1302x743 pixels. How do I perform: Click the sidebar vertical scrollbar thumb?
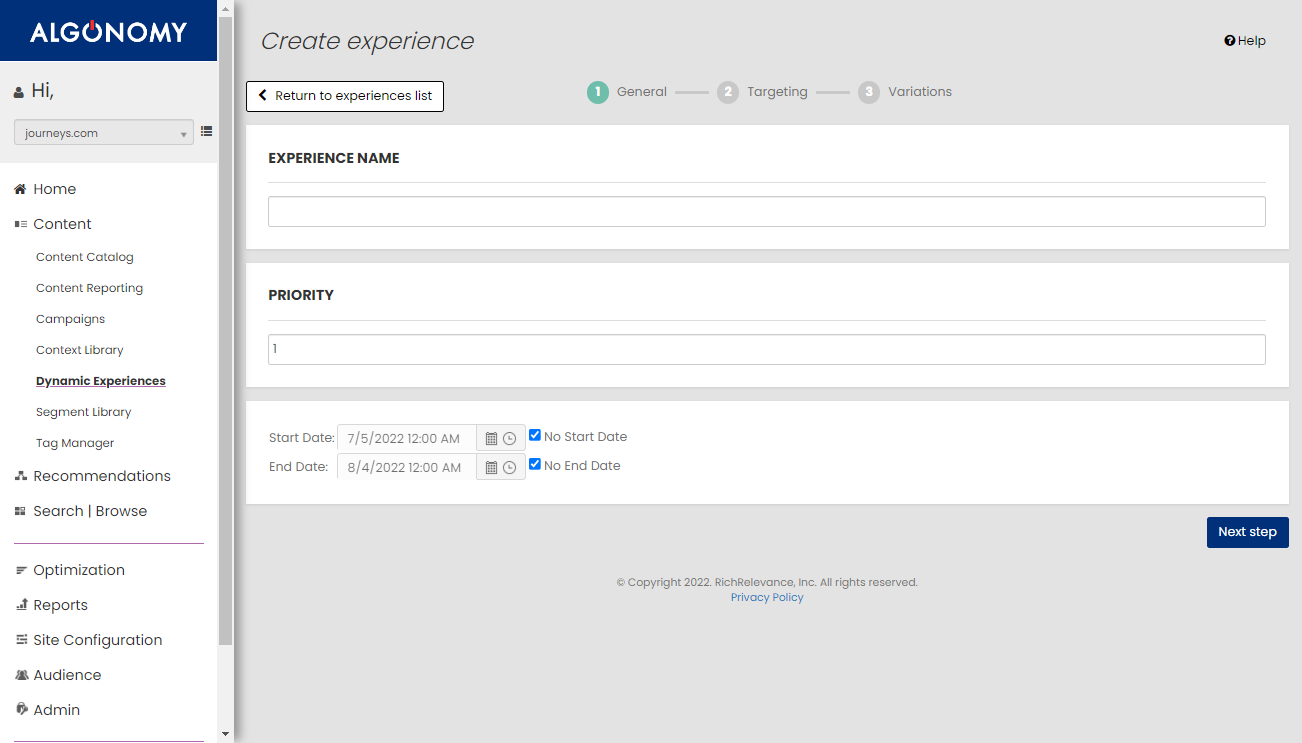click(225, 330)
